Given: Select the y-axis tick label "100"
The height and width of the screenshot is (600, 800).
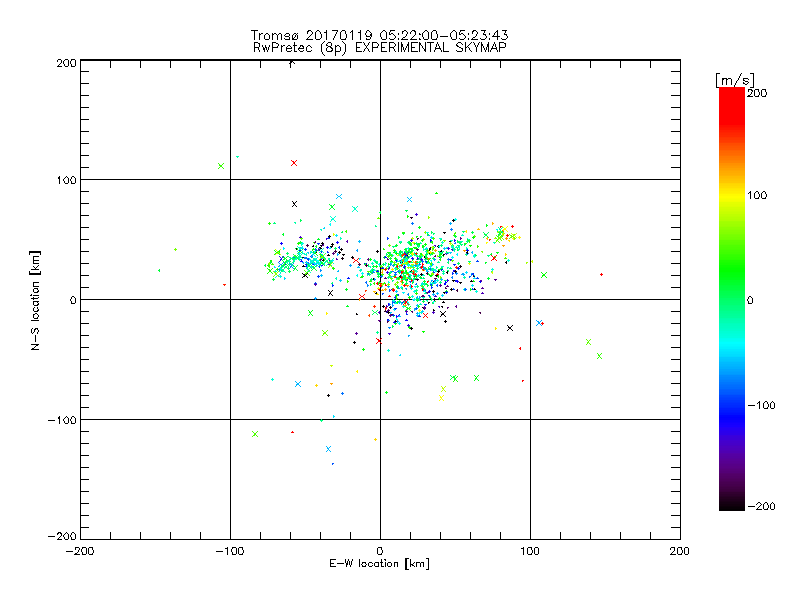Looking at the screenshot, I should click(66, 181).
